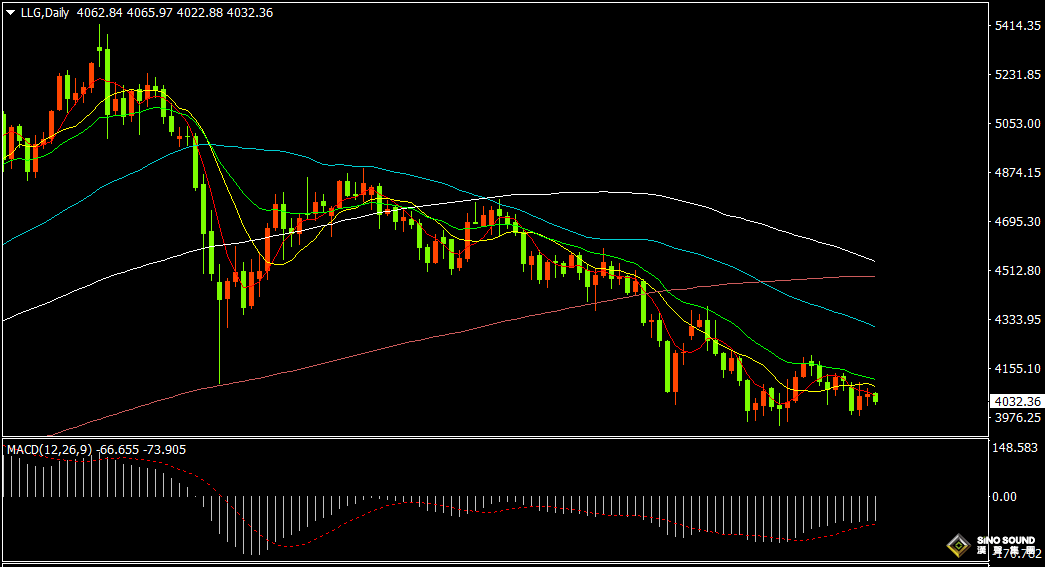
Task: Click the OHLC values 4062.84 4065.97 4022.88 4032.36
Action: click(x=175, y=13)
